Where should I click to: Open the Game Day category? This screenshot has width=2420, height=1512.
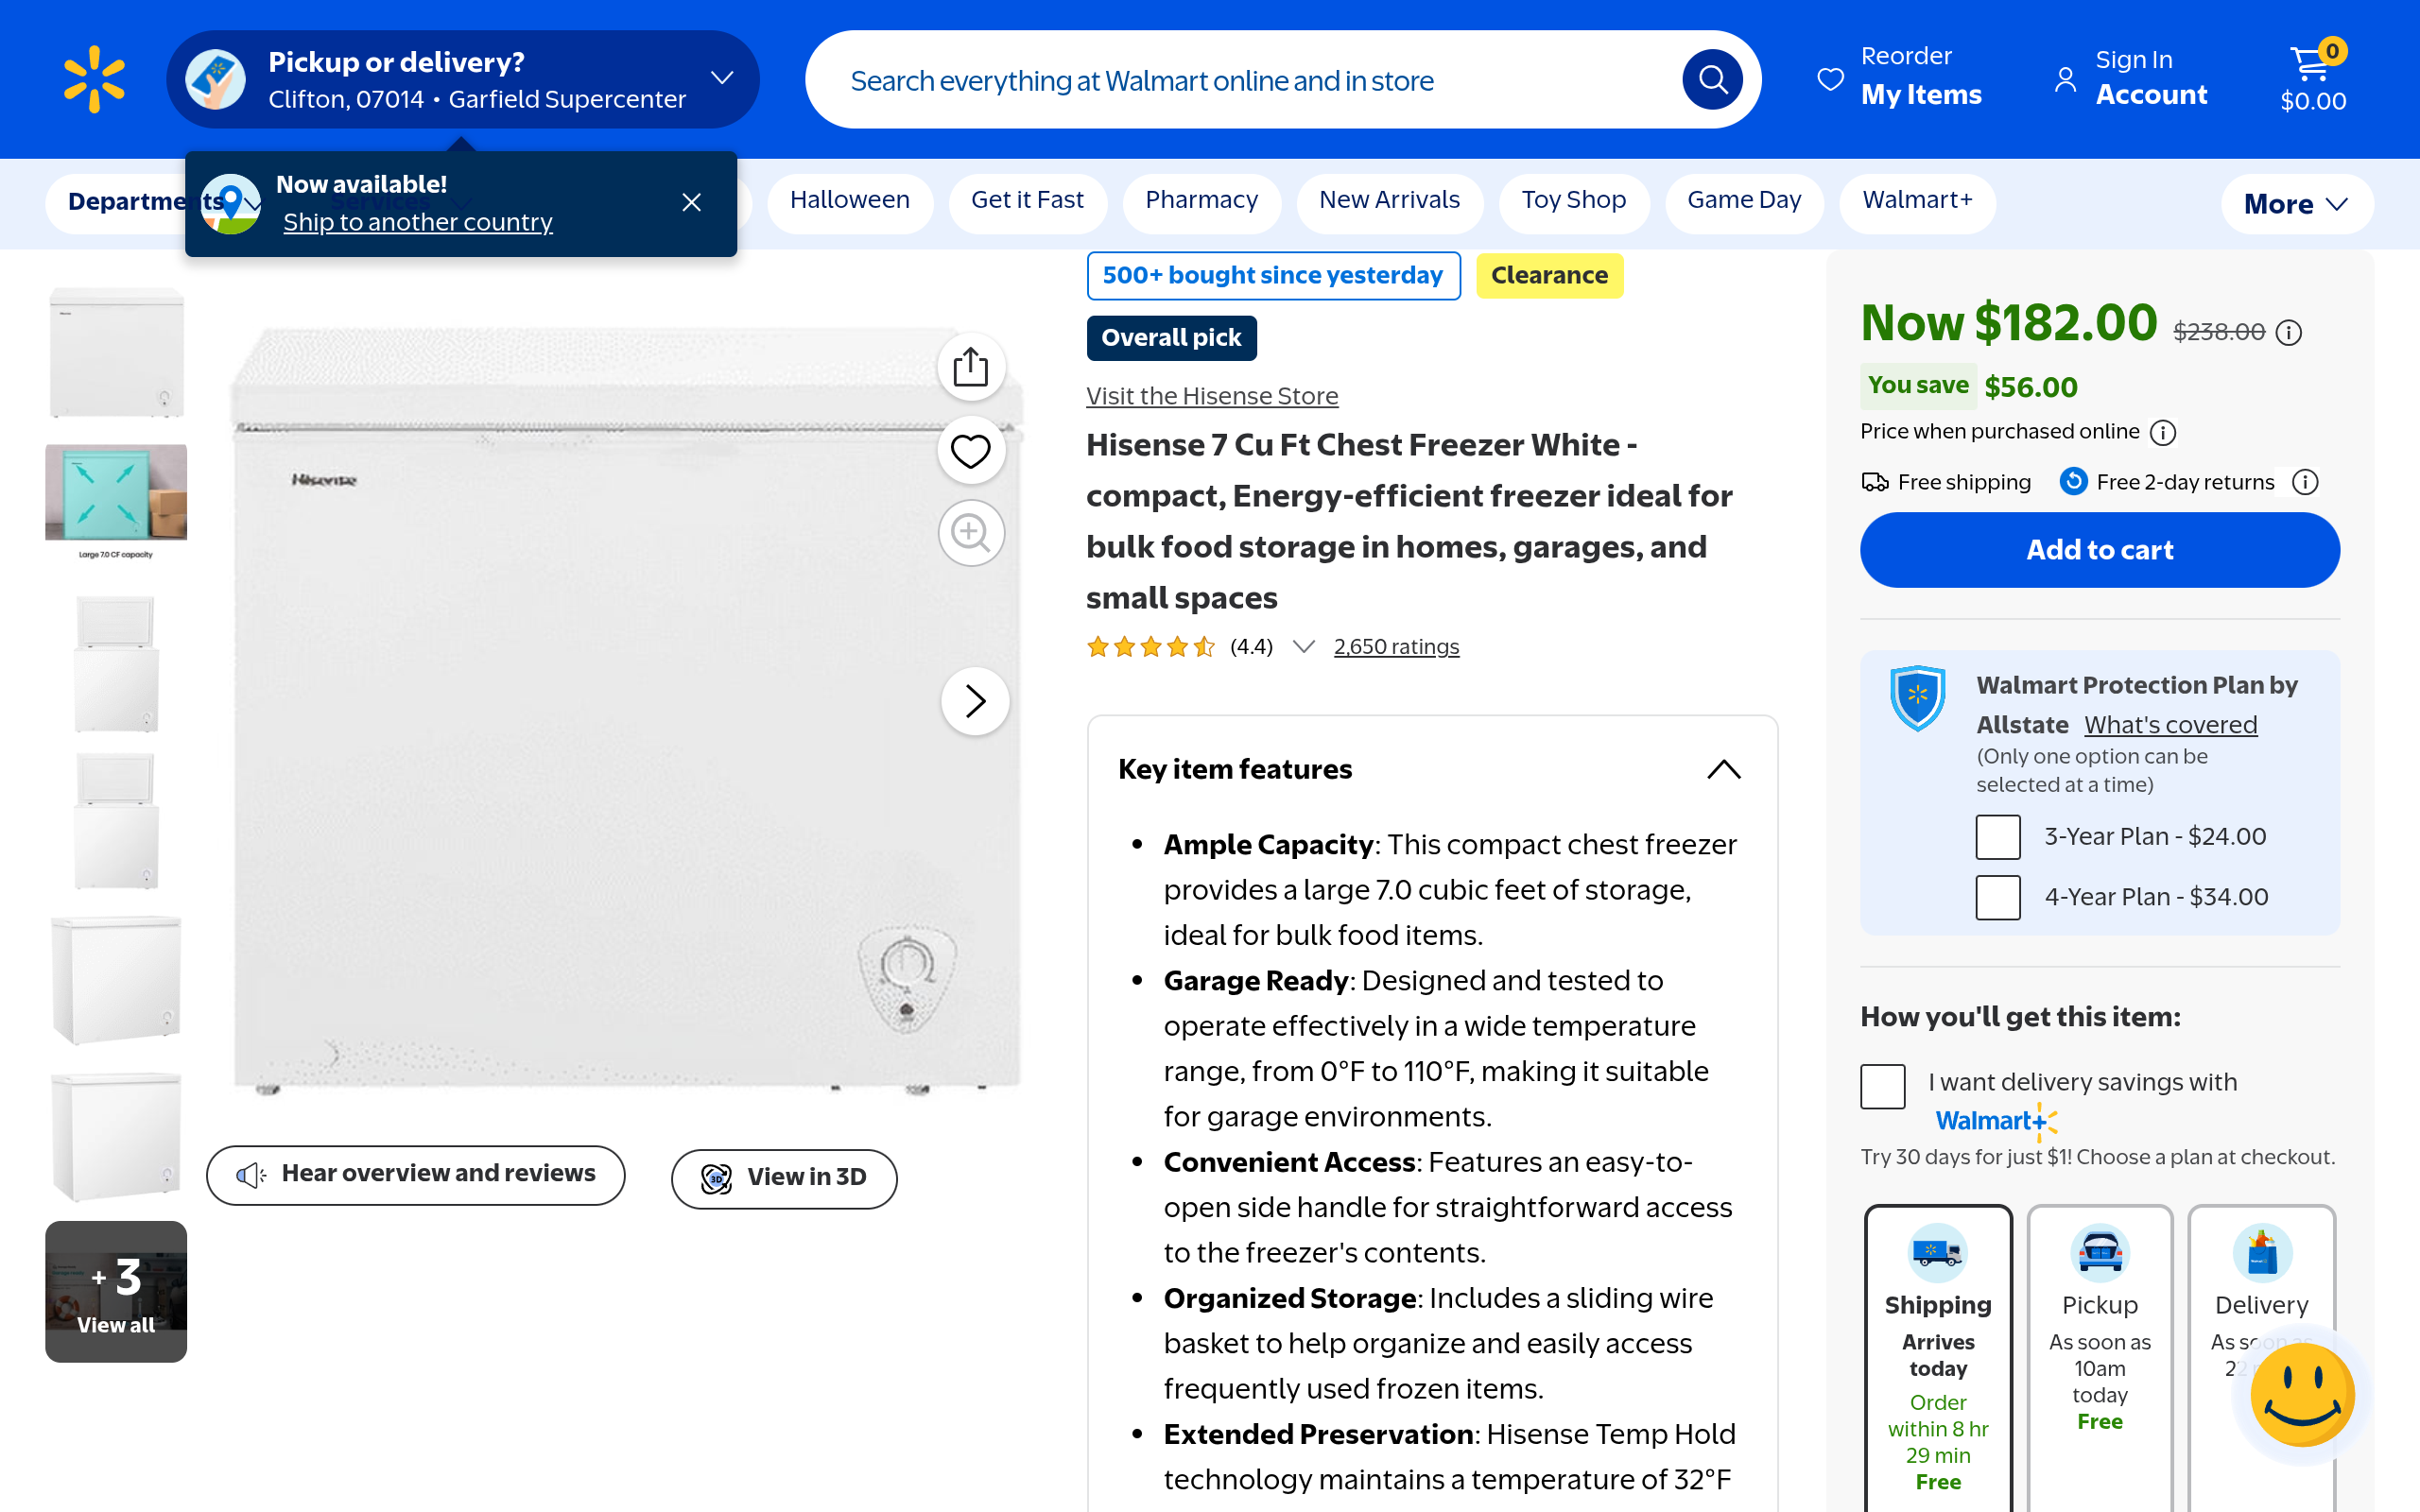pyautogui.click(x=1743, y=203)
